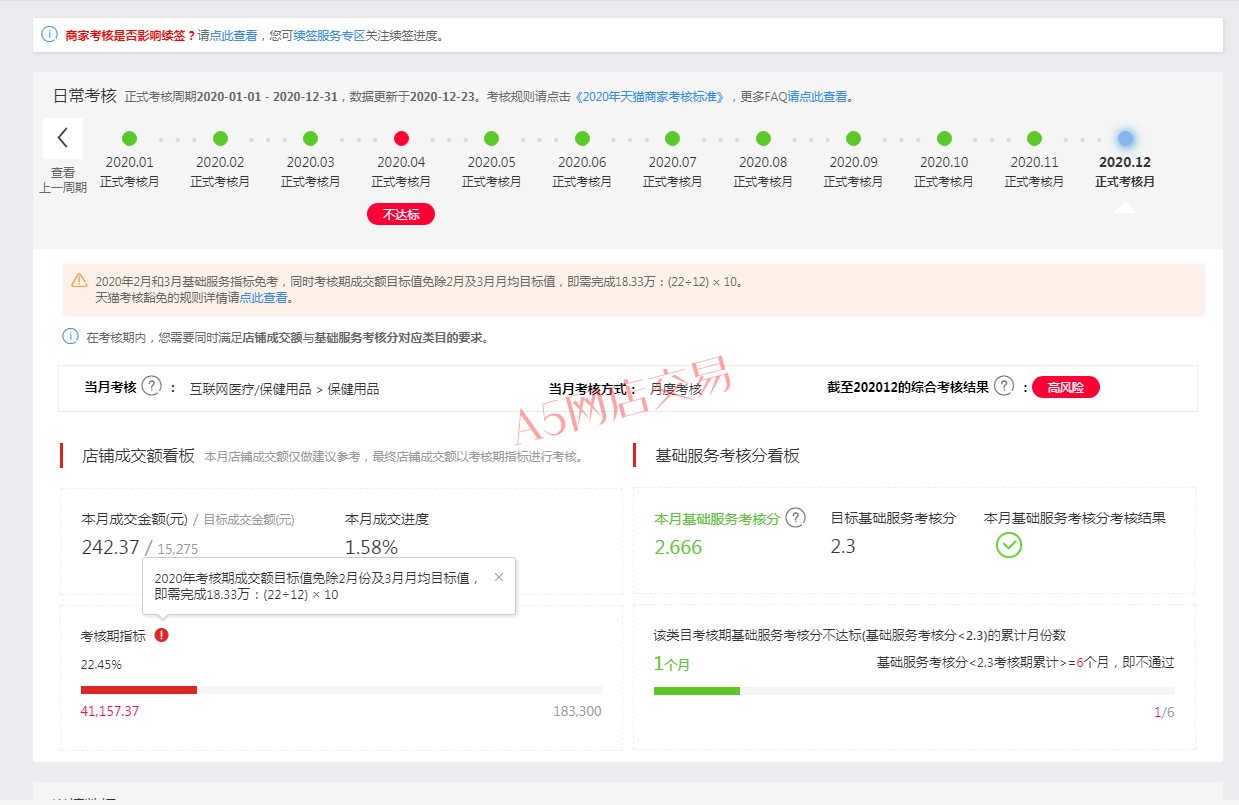Click the green service score progress bar
1239x805 pixels.
[x=696, y=691]
